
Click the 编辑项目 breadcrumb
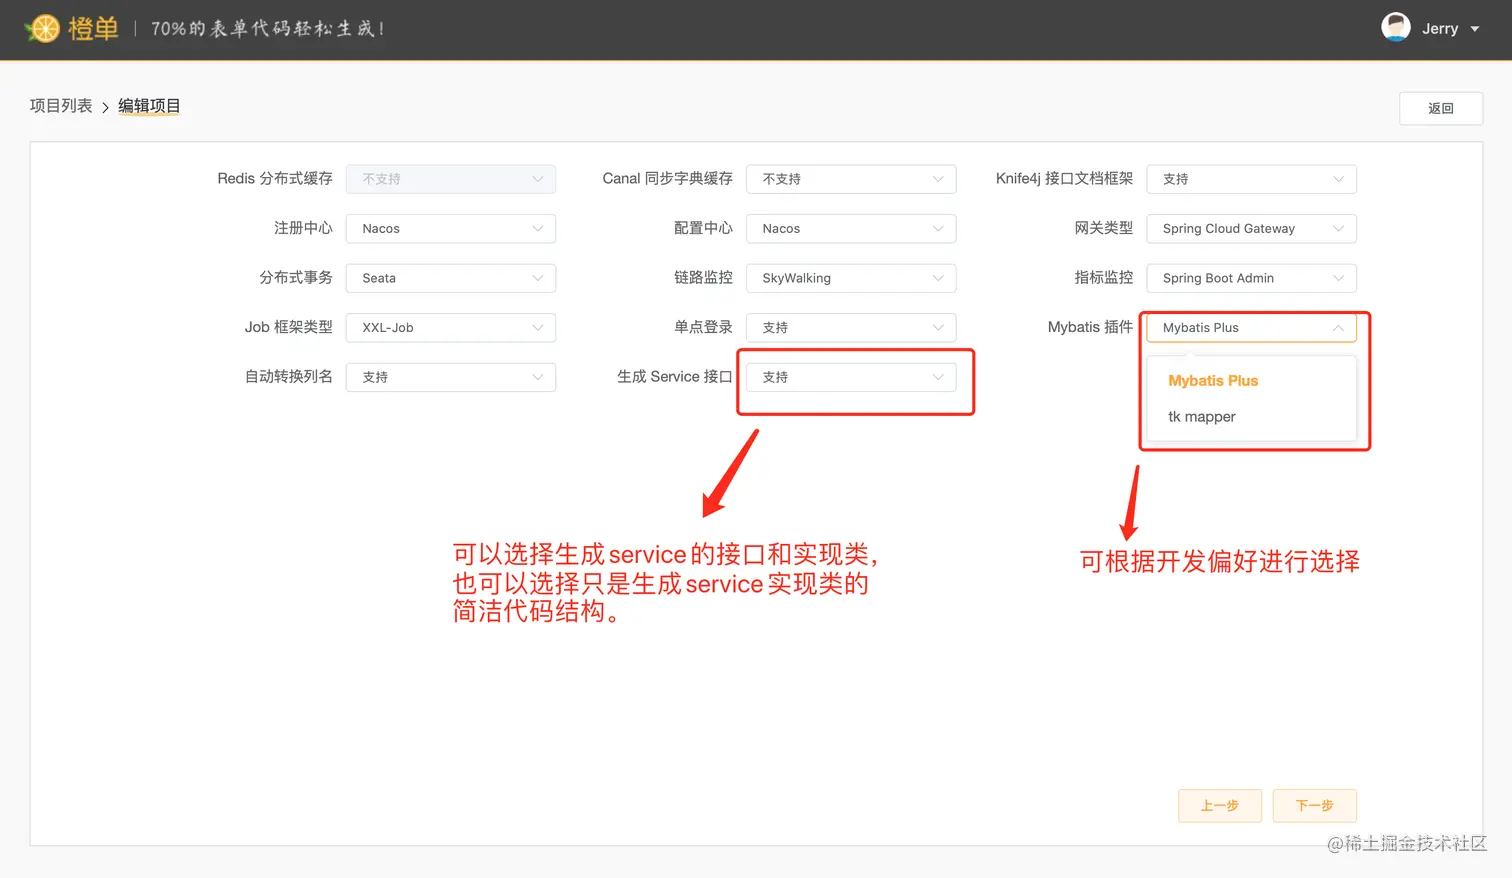click(x=149, y=106)
